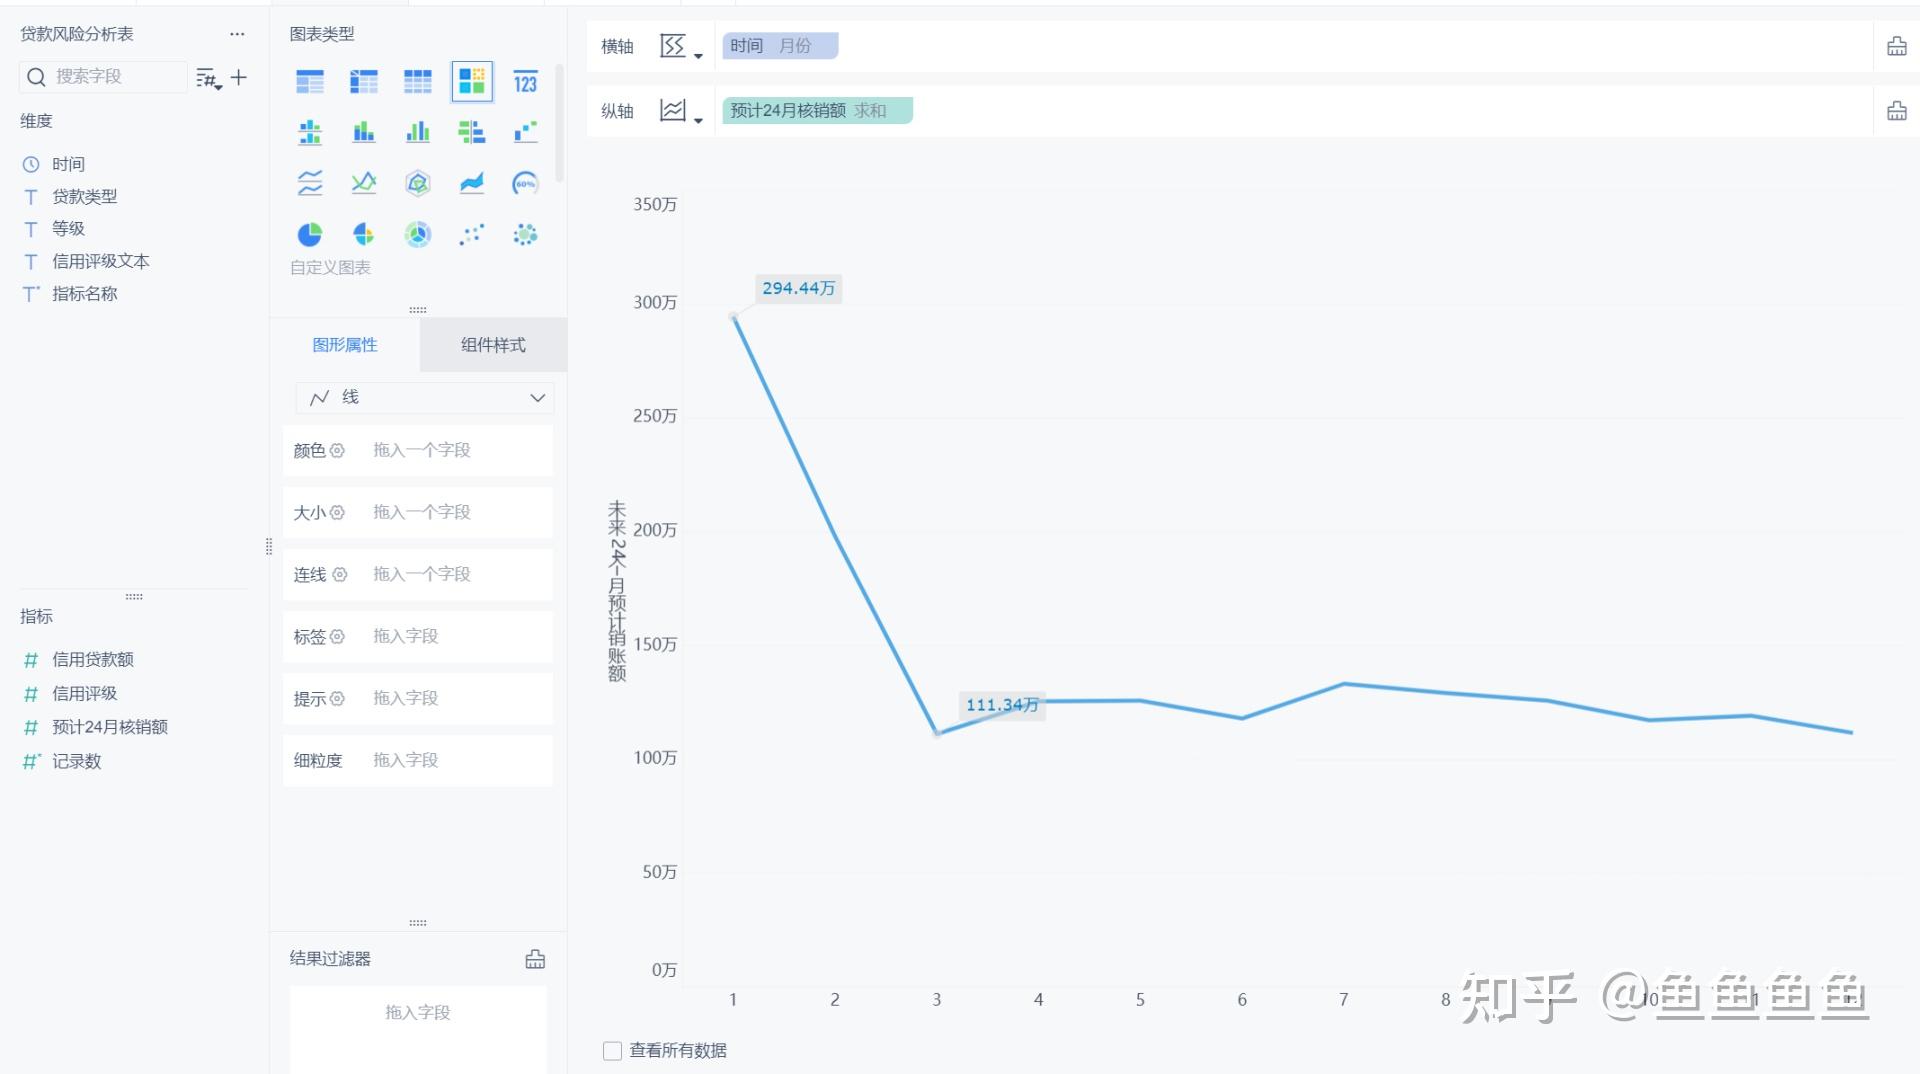
Task: Select the 123 KPI card chart type
Action: point(525,81)
